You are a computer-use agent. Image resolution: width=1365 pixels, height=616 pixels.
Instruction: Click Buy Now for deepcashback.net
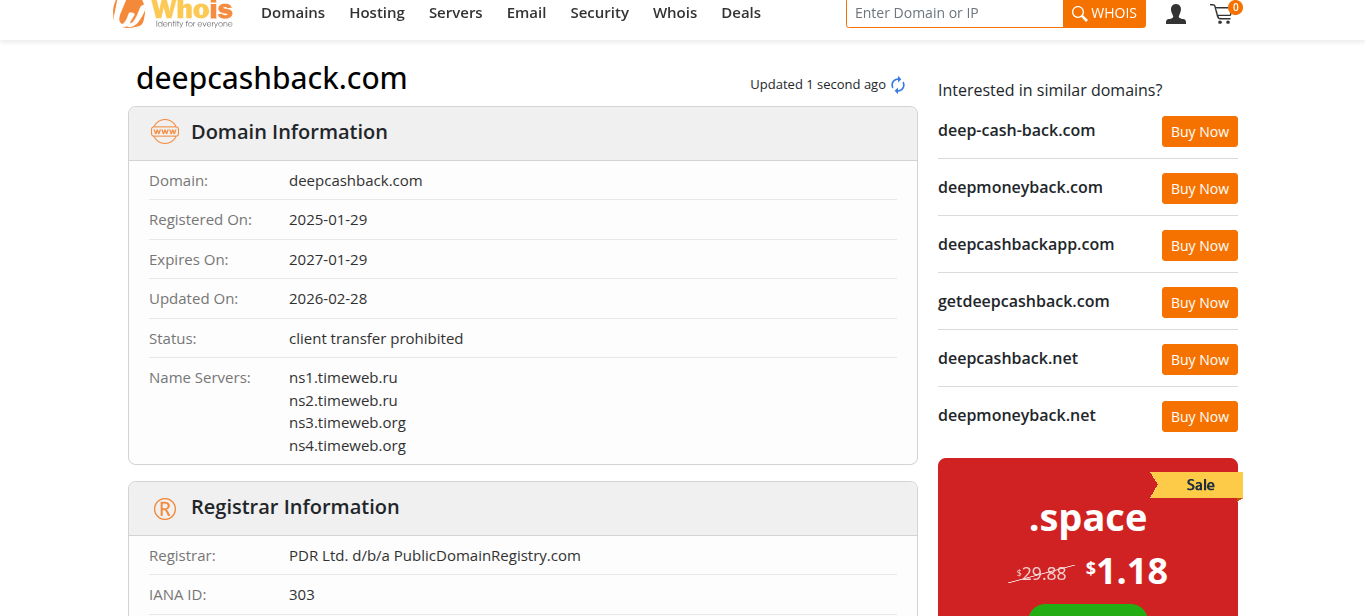coord(1199,360)
